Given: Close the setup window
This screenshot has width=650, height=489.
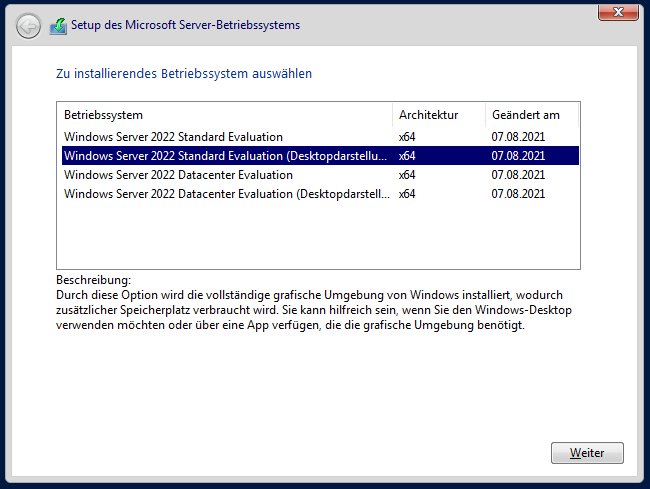Looking at the screenshot, I should click(x=618, y=12).
